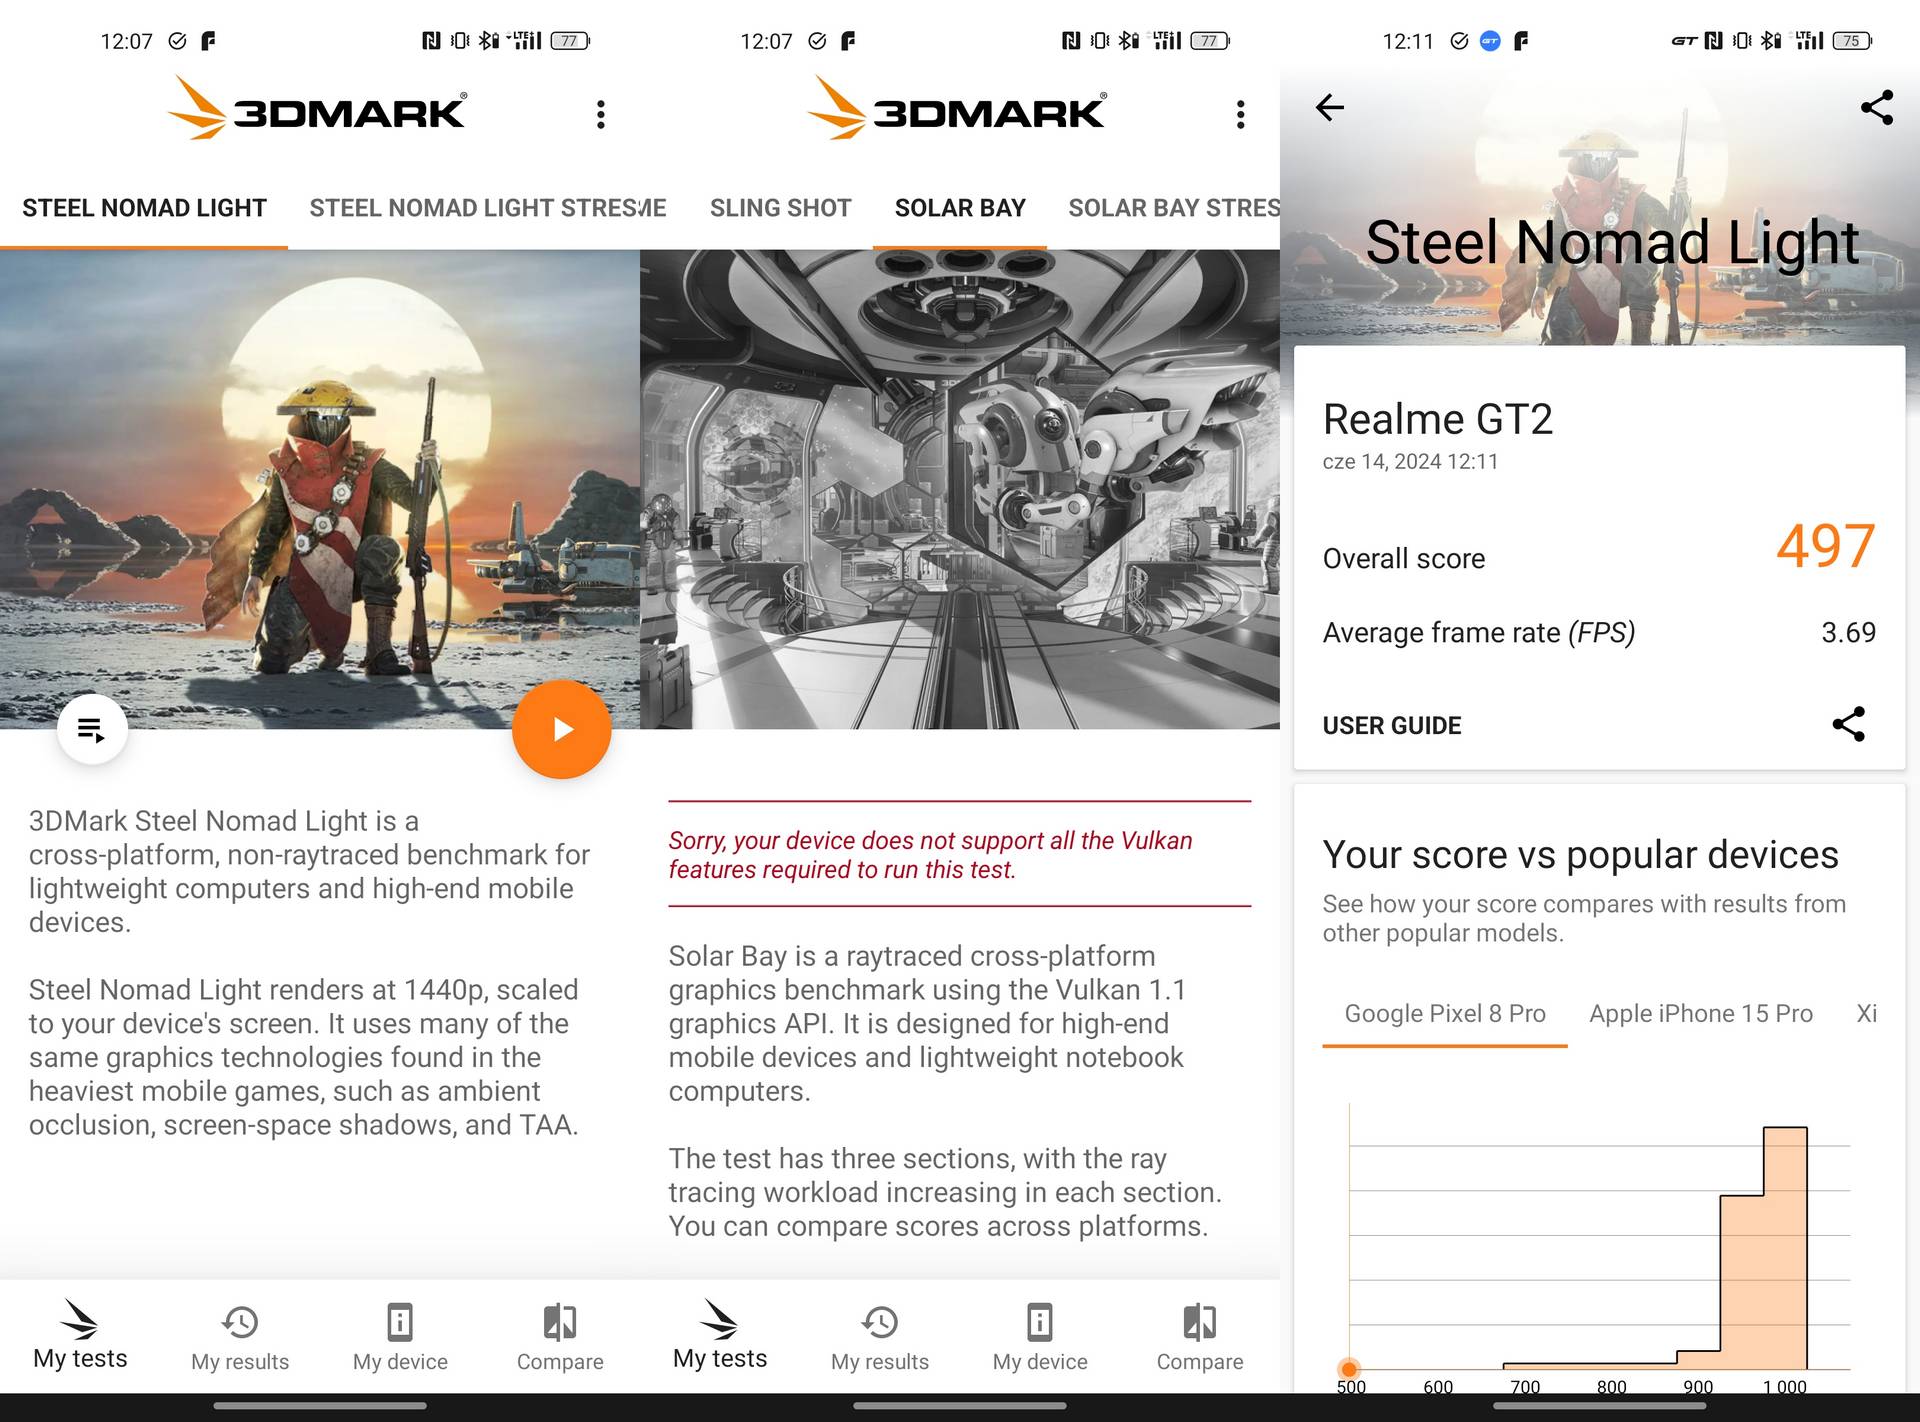Open Compare in the left bottom bar
The width and height of the screenshot is (1920, 1422).
560,1338
